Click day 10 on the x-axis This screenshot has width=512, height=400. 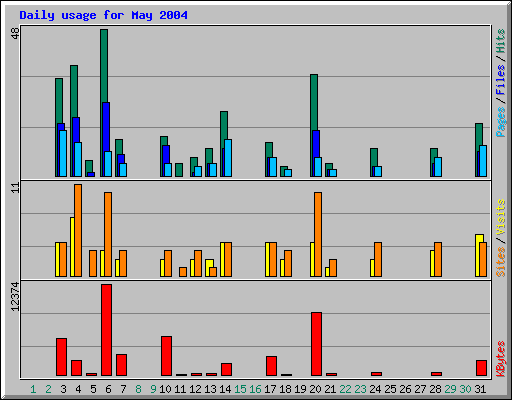pos(165,389)
